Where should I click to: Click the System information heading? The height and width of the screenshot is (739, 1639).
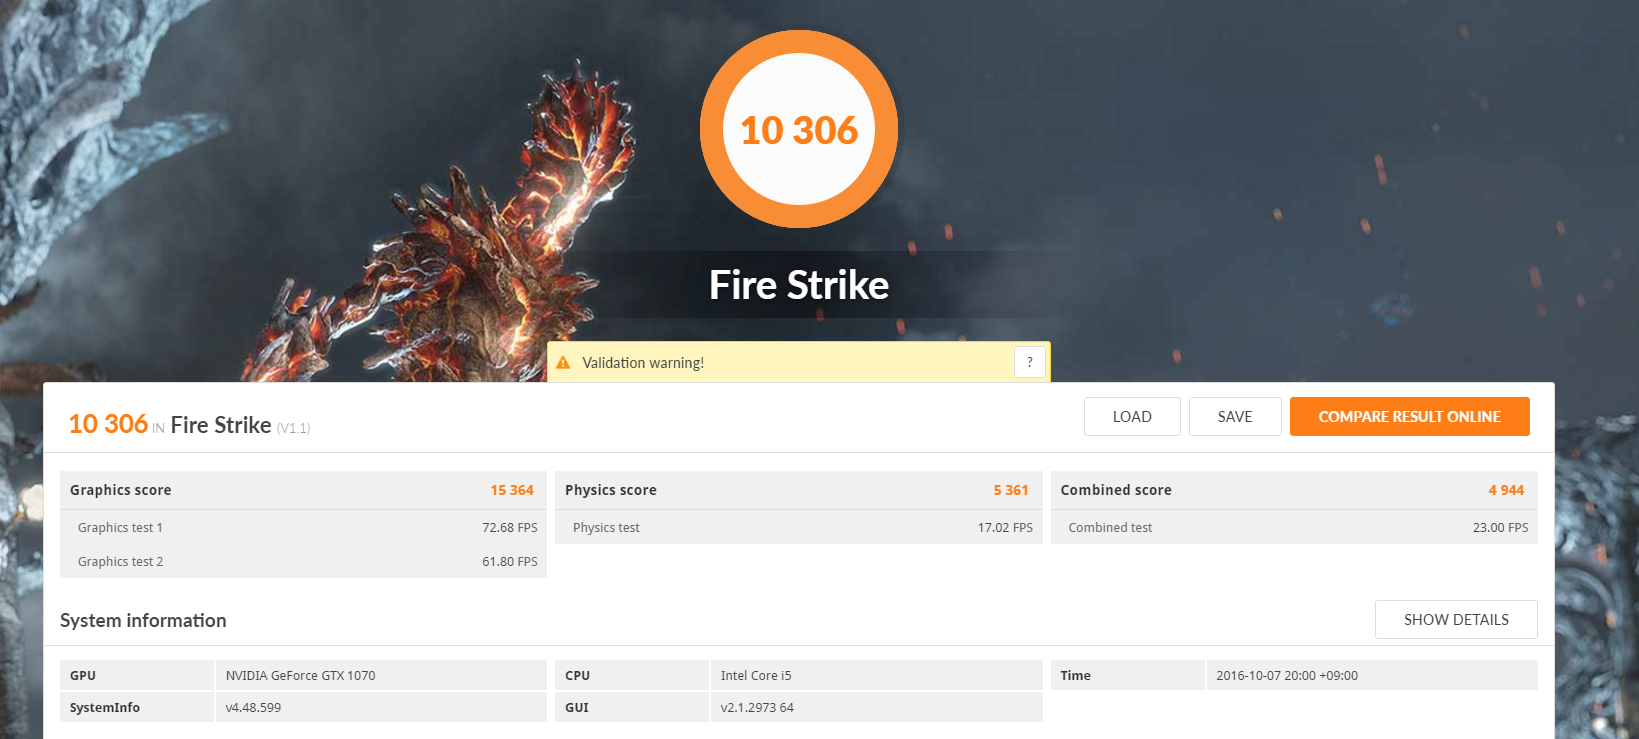pyautogui.click(x=143, y=620)
